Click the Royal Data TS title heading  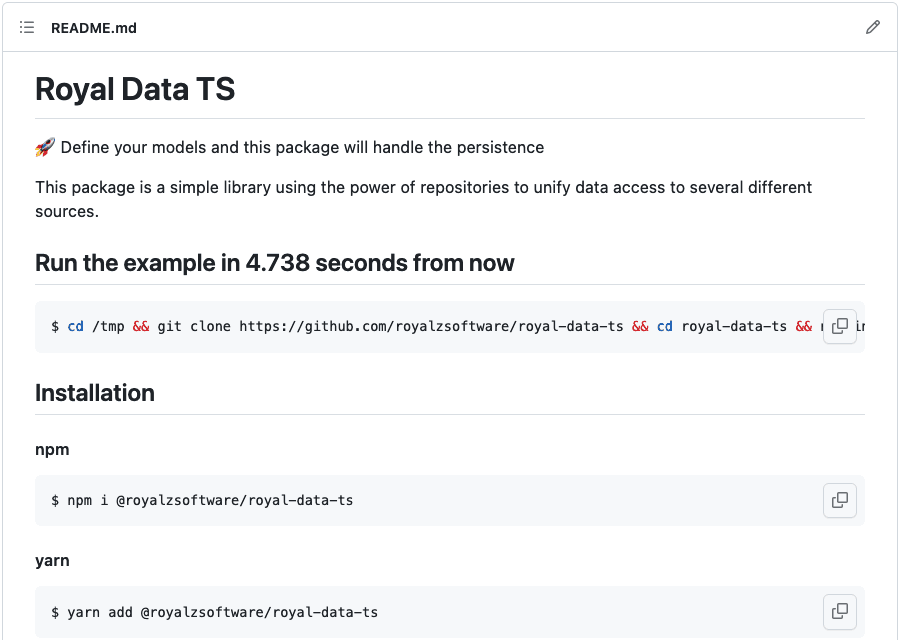click(135, 89)
